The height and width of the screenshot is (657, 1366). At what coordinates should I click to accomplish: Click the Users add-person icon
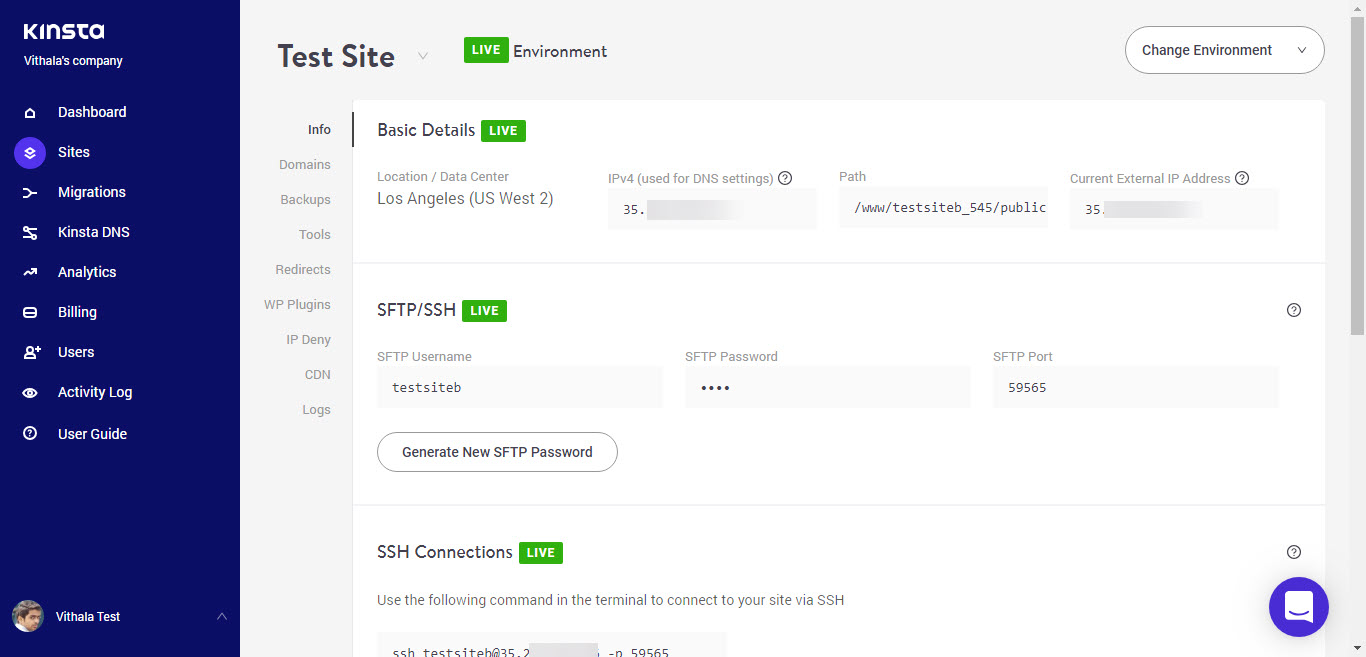[31, 353]
